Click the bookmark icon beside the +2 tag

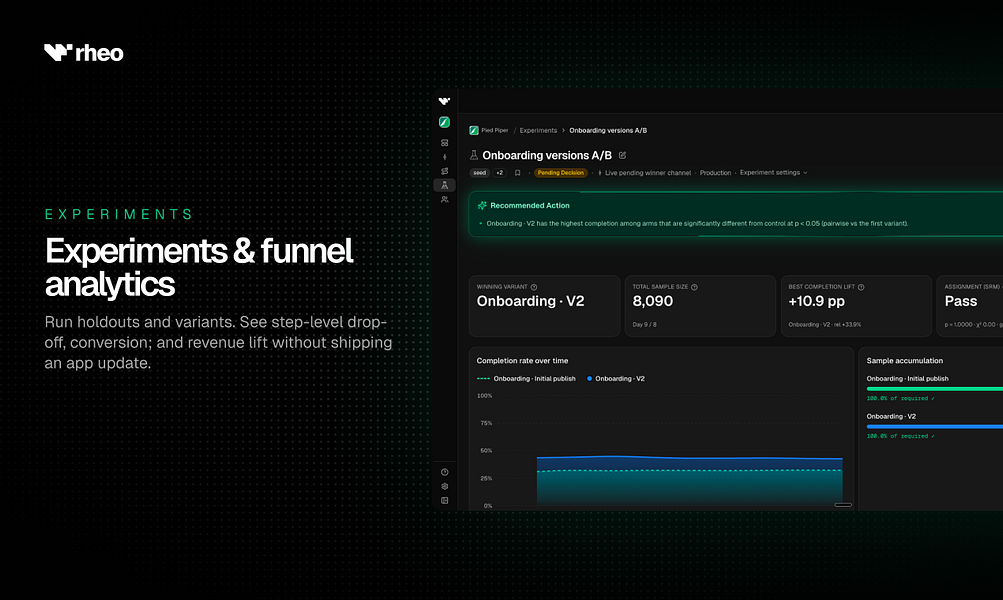coord(517,173)
